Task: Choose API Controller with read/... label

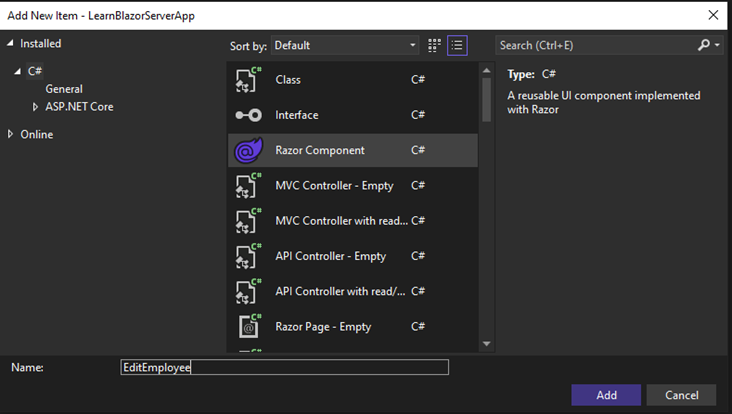Action: coord(340,291)
